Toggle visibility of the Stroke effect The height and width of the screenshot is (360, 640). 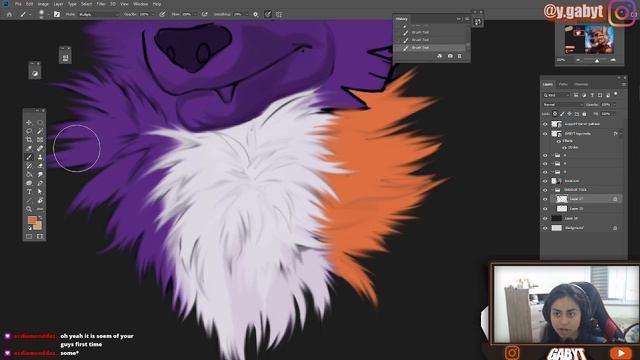[x=564, y=147]
